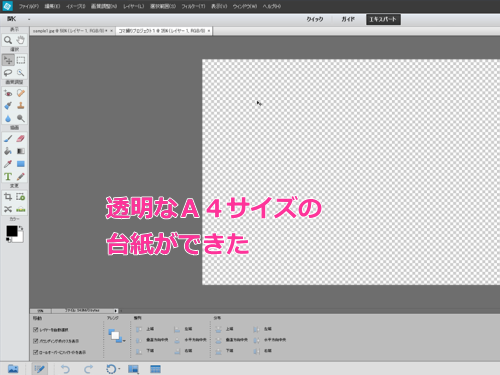Image resolution: width=500 pixels, height=375 pixels.
Task: Expand the Rotate direction dropdown arrow
Action: point(119,369)
